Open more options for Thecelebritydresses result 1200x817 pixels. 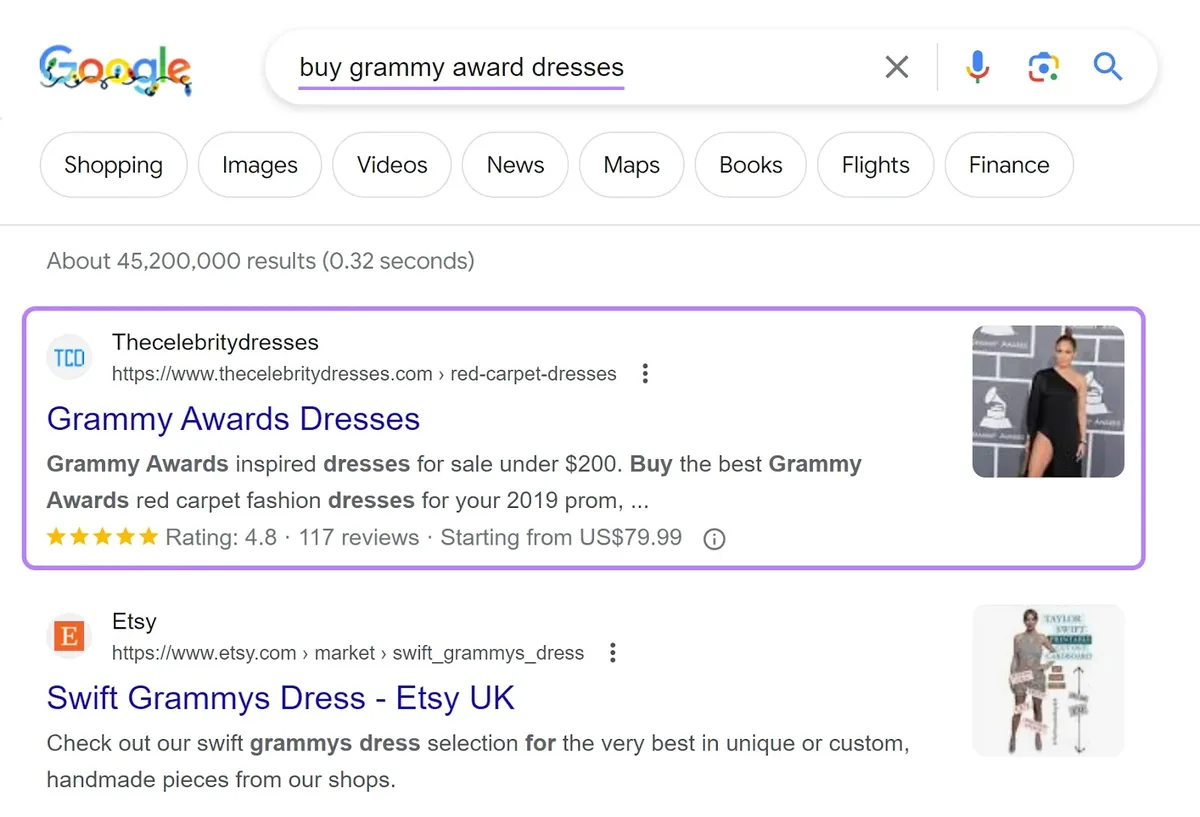645,374
